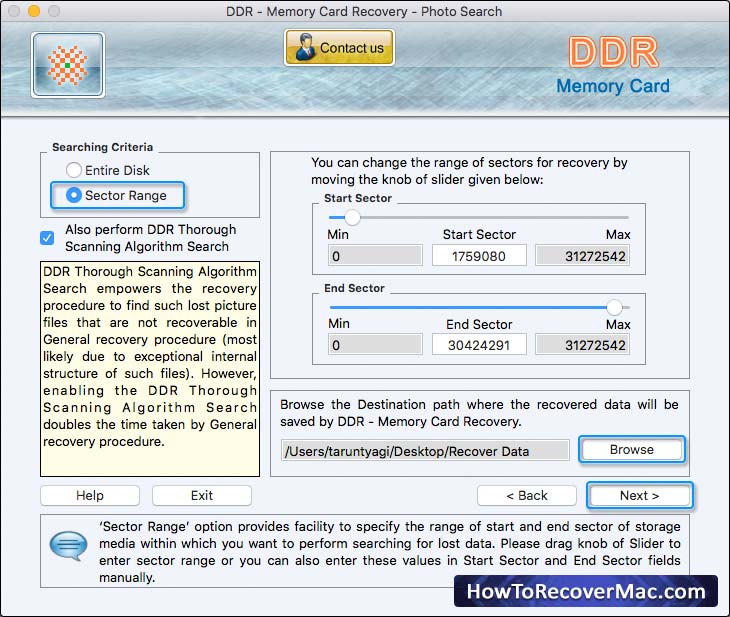730x617 pixels.
Task: Click the Start Sector Max field 31272542
Action: click(582, 256)
